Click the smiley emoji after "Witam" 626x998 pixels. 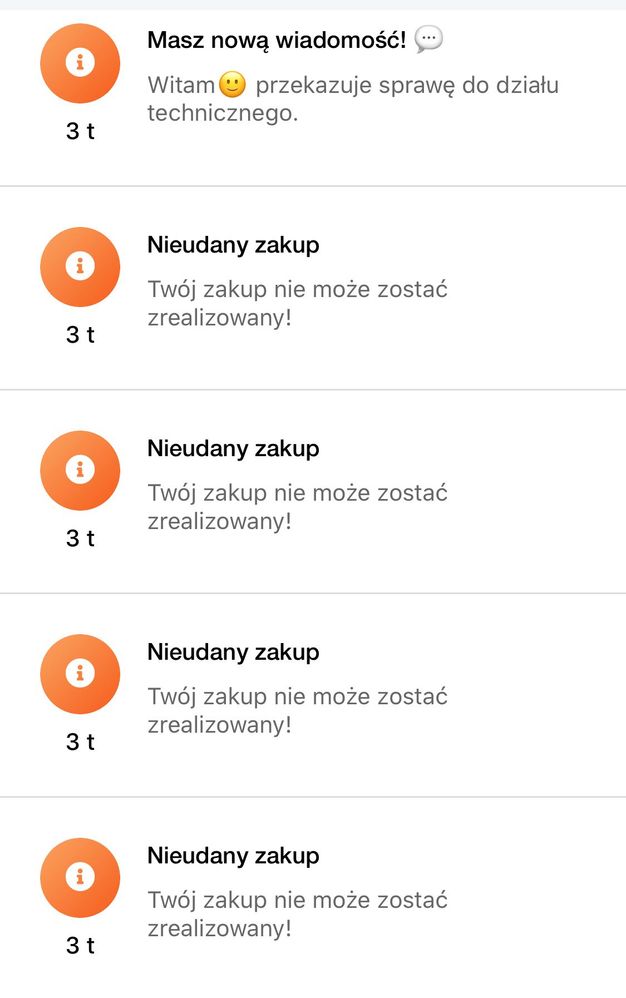coord(232,85)
